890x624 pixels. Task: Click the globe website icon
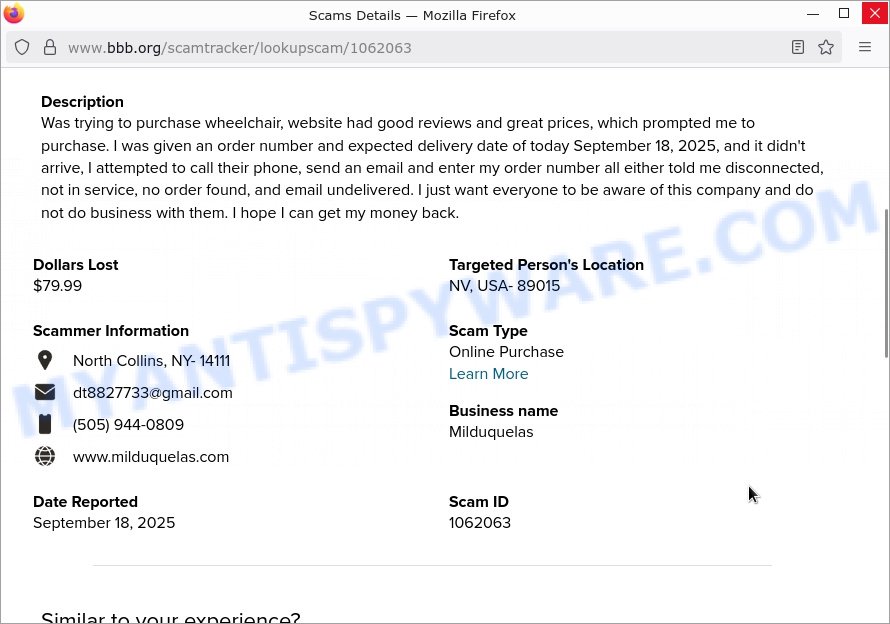coord(45,456)
